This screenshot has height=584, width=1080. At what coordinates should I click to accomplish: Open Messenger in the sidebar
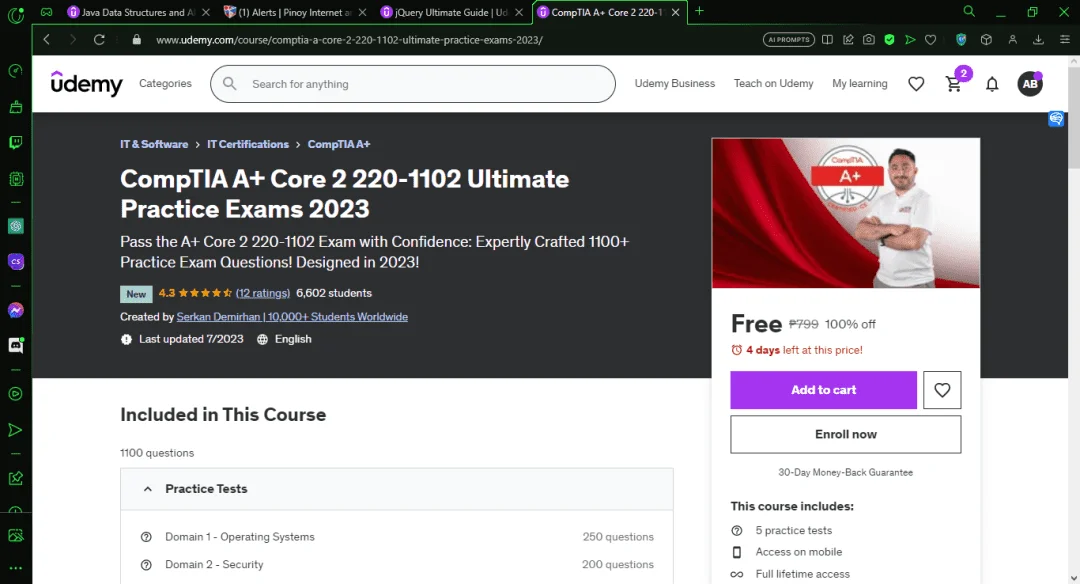15,310
